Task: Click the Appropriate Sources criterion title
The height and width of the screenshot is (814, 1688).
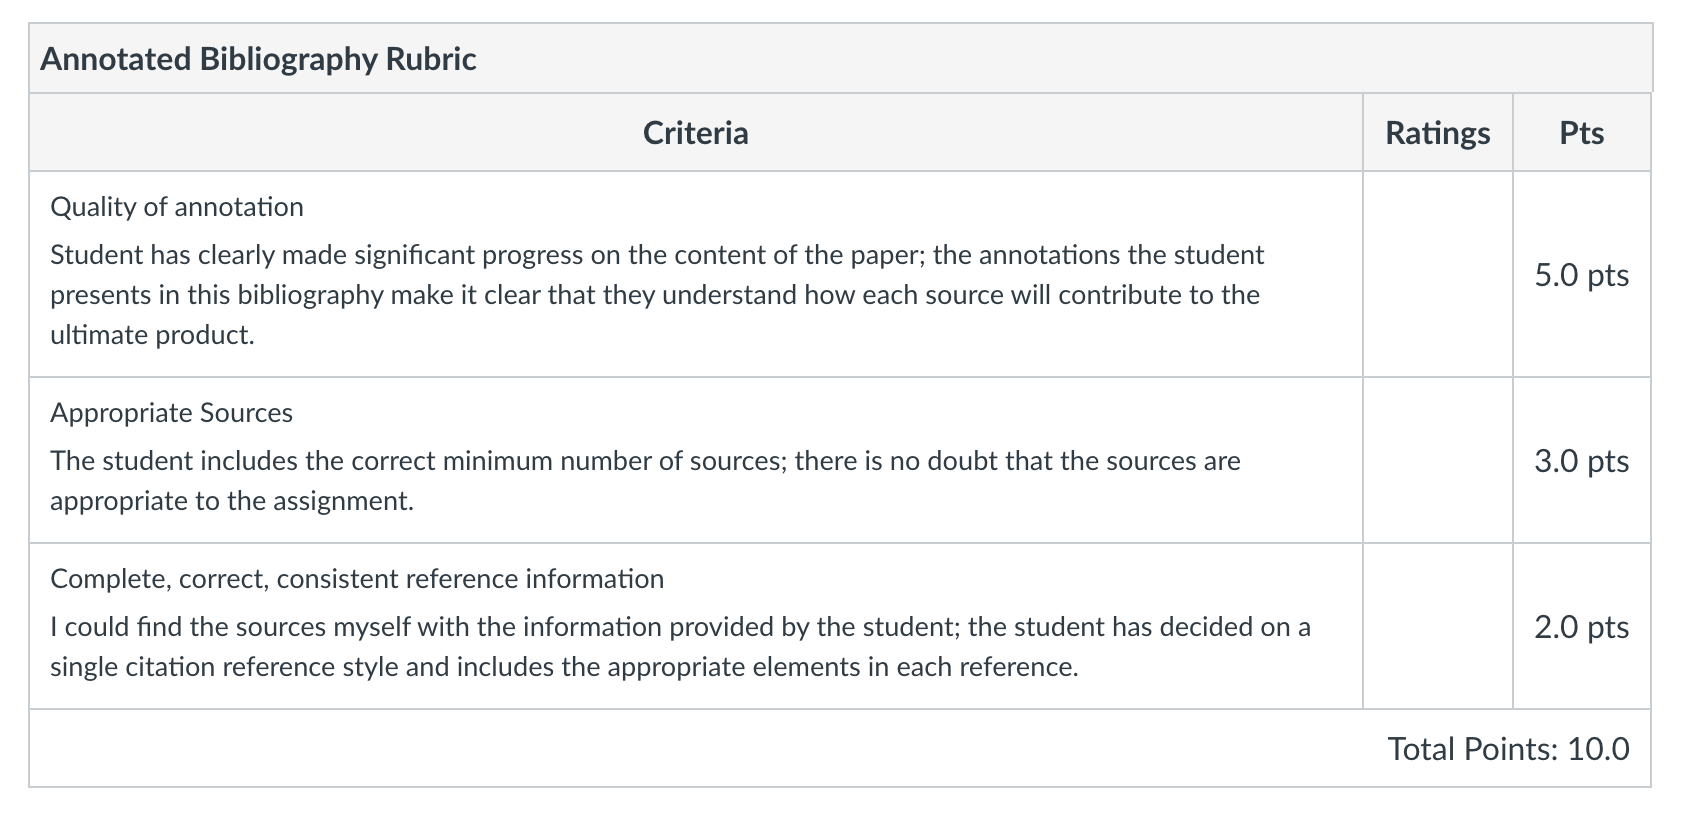Action: coord(171,413)
